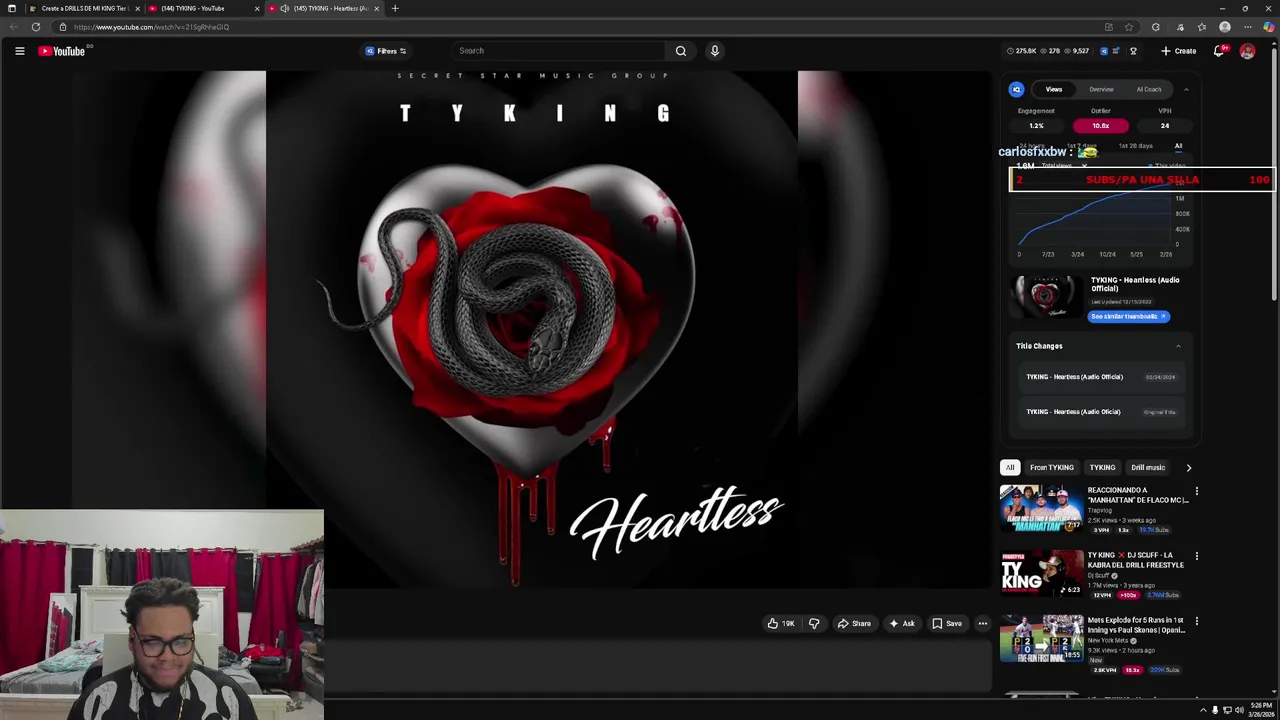This screenshot has height=720, width=1280.
Task: Switch vidIQ panel to Overview tab
Action: click(x=1101, y=90)
